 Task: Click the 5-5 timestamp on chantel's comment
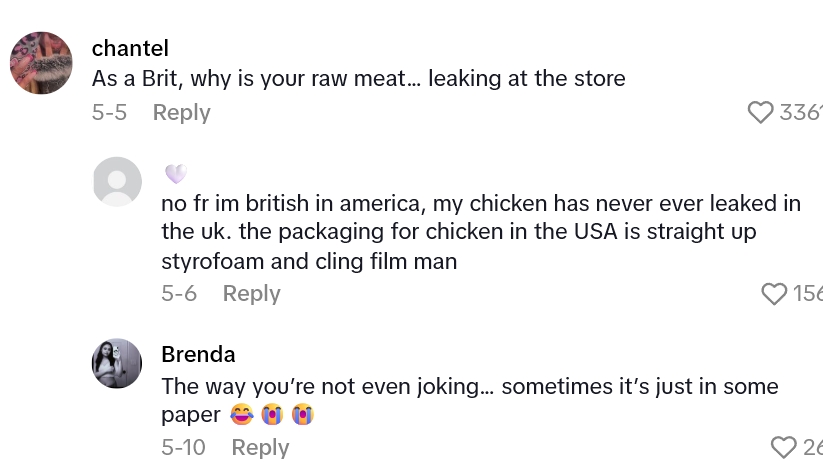pyautogui.click(x=109, y=112)
